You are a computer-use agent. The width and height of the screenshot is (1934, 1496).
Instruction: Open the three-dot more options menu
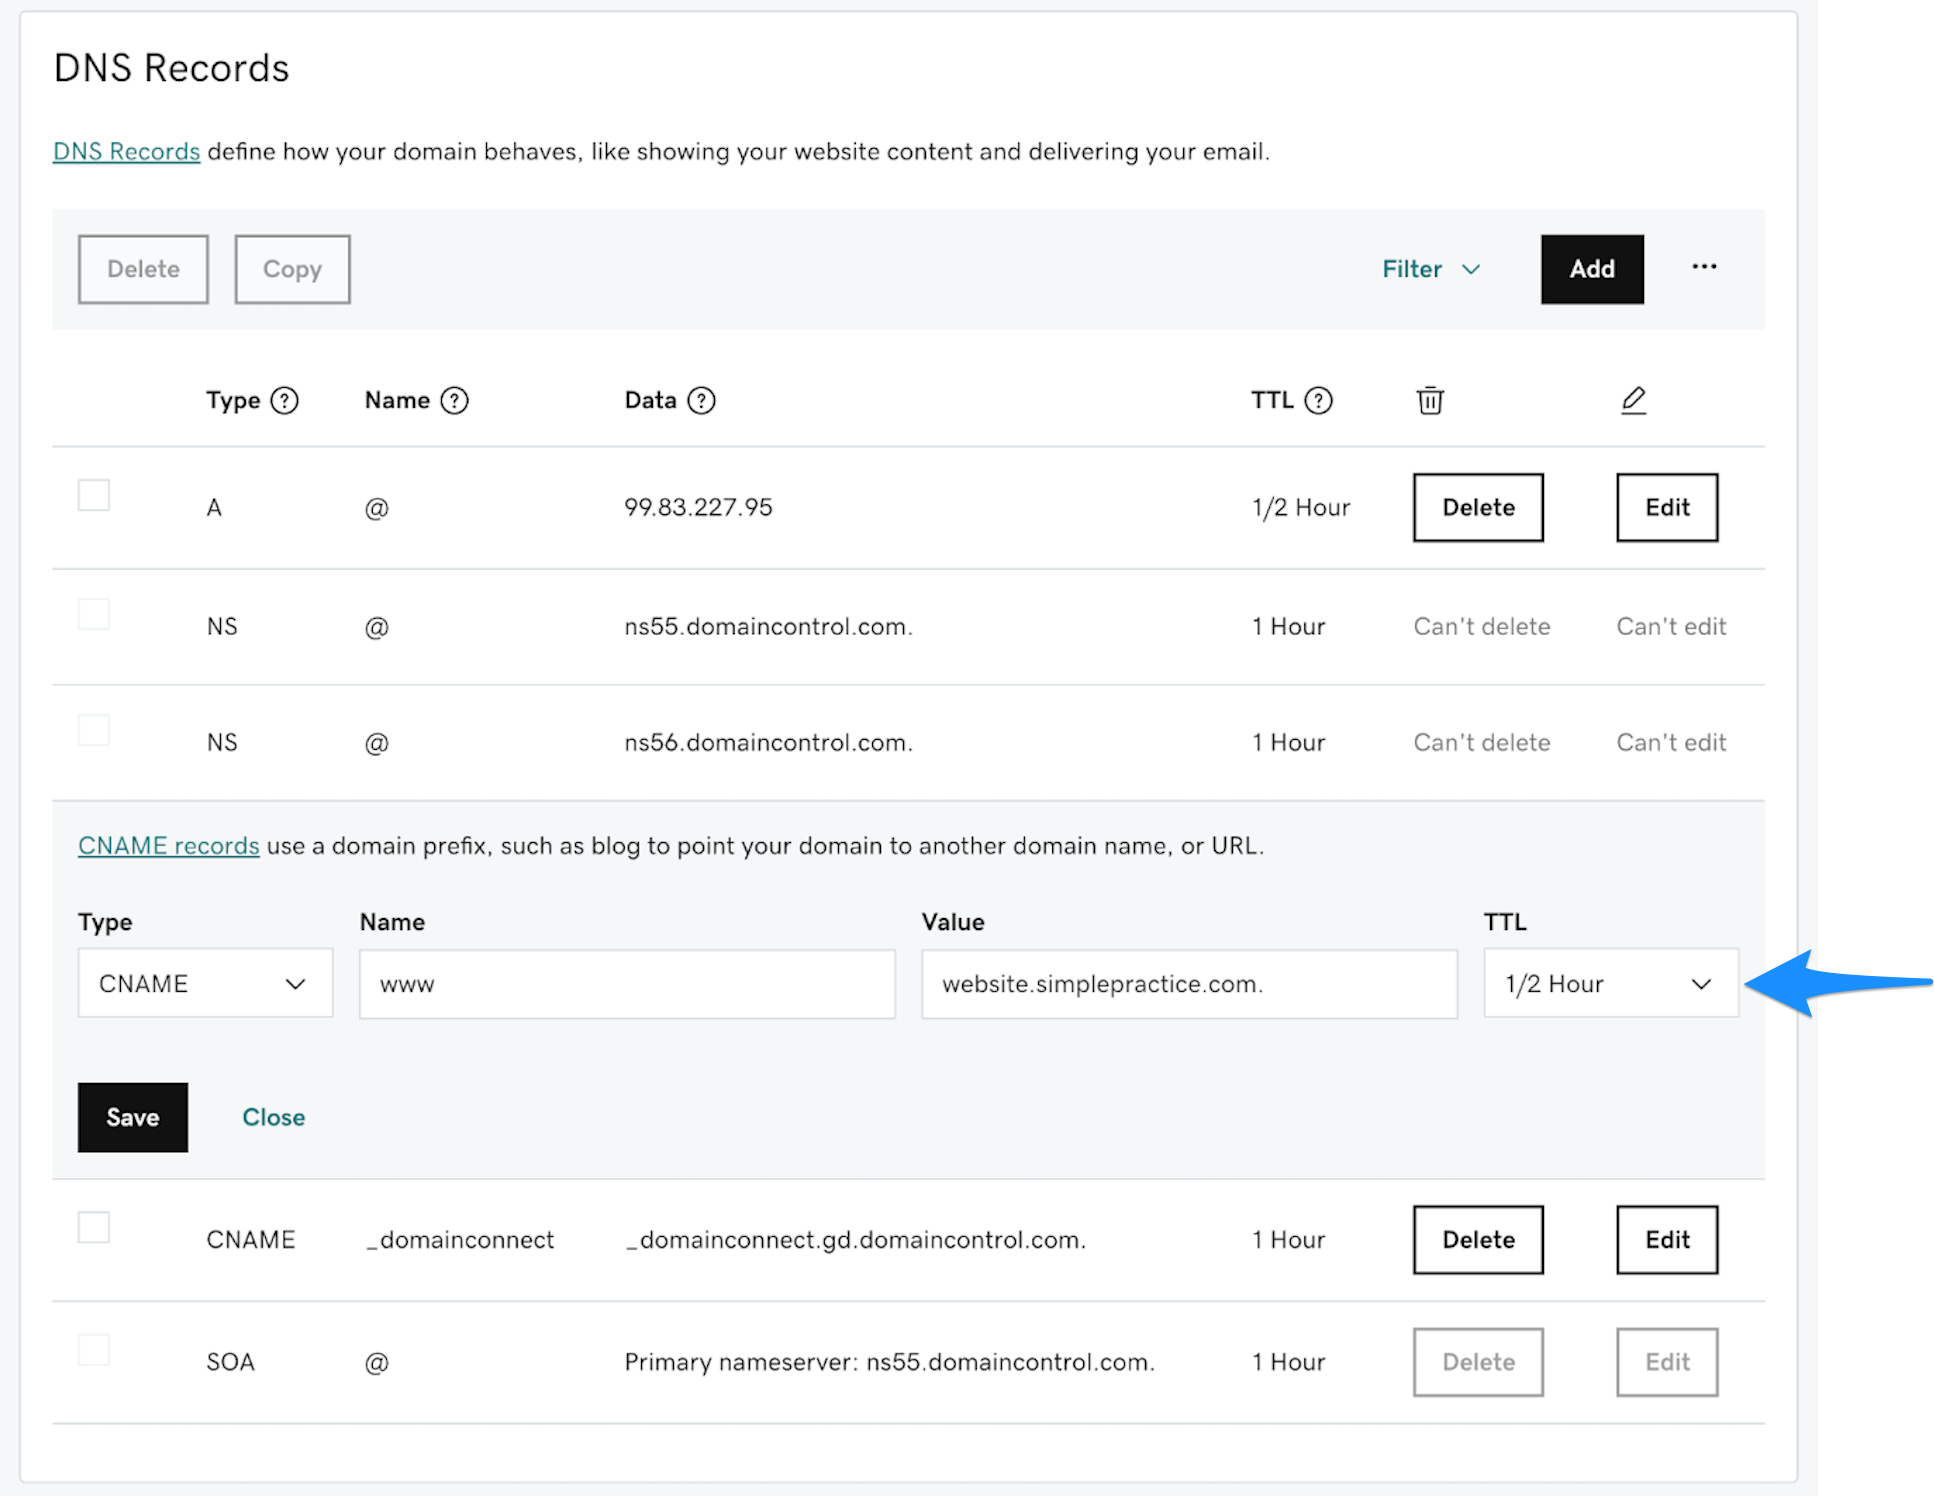click(x=1705, y=267)
